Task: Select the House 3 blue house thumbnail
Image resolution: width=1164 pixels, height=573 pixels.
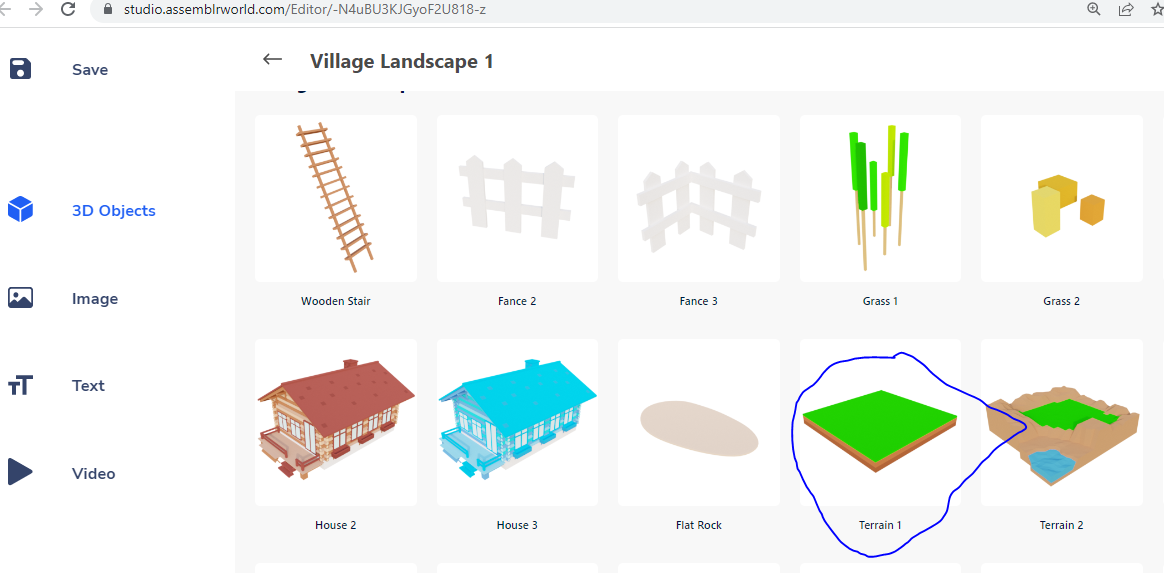Action: point(517,422)
